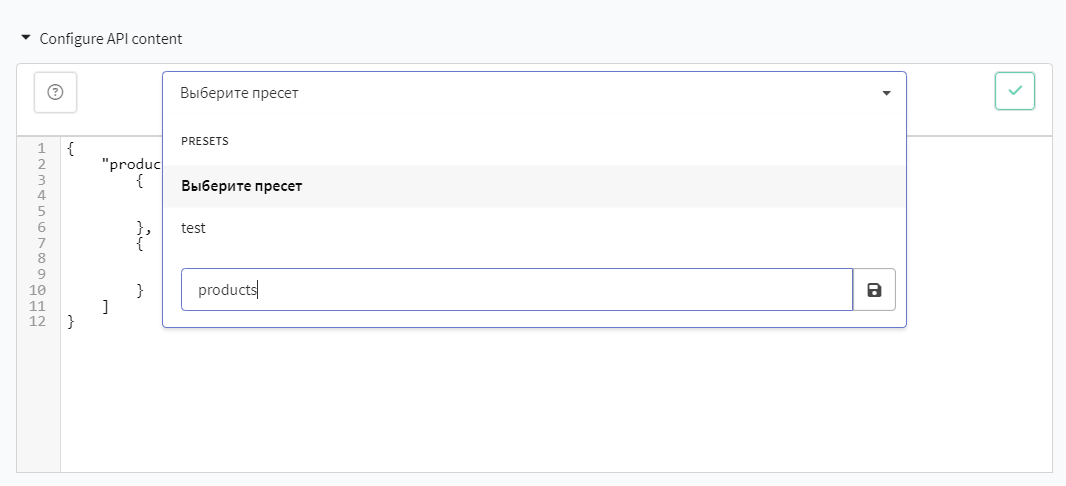Click the preset dropdown caret arrow
1066x486 pixels.
(x=887, y=93)
